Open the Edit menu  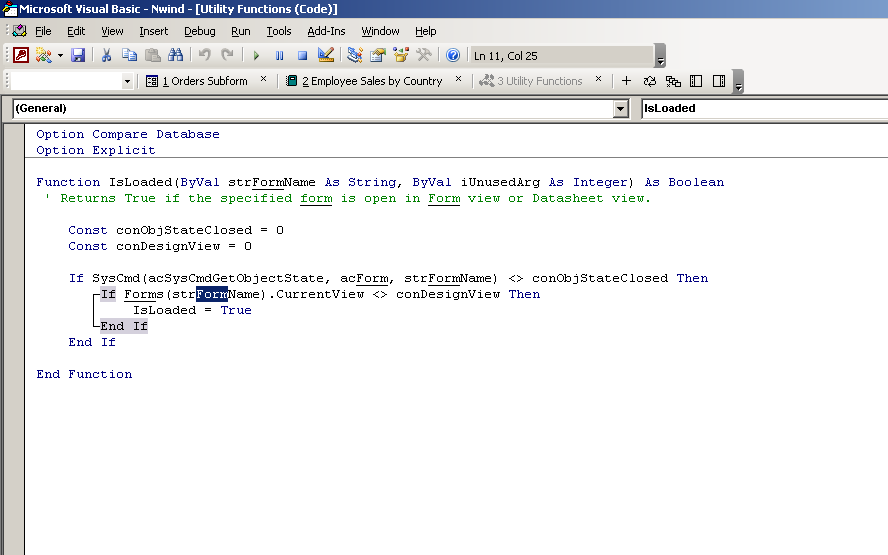76,31
